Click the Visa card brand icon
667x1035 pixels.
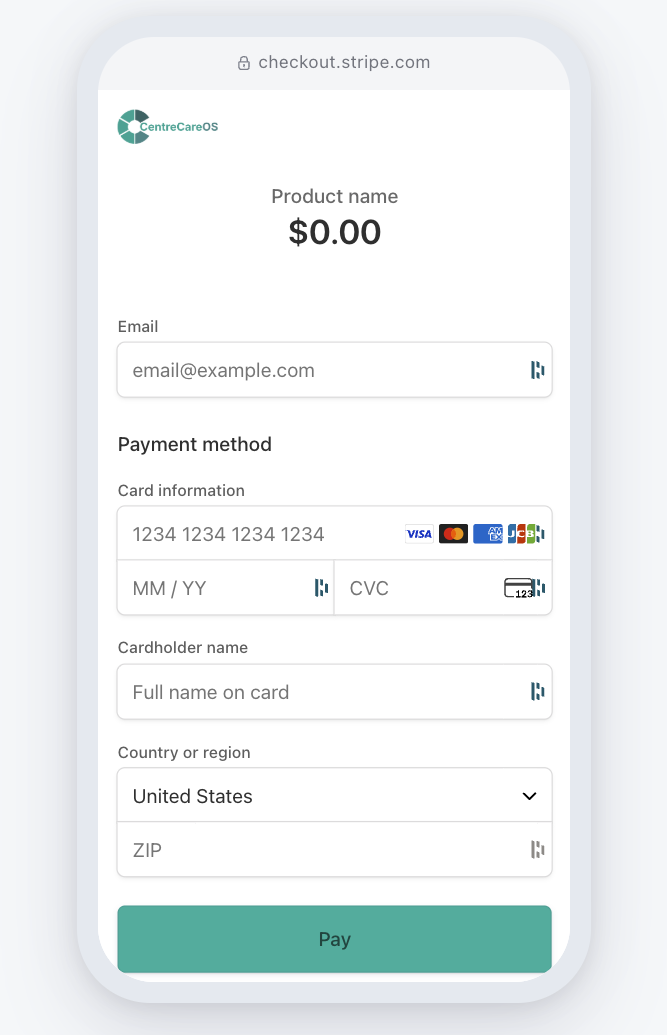click(x=418, y=533)
